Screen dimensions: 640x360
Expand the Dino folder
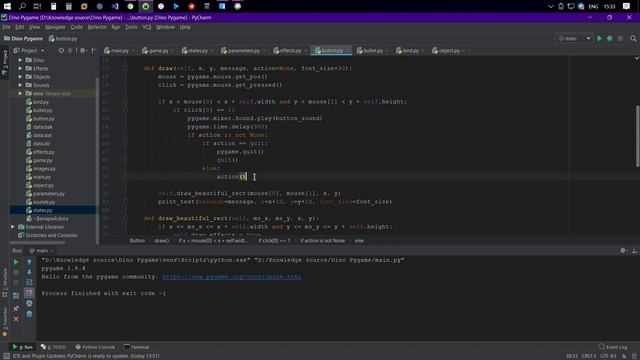[20, 60]
